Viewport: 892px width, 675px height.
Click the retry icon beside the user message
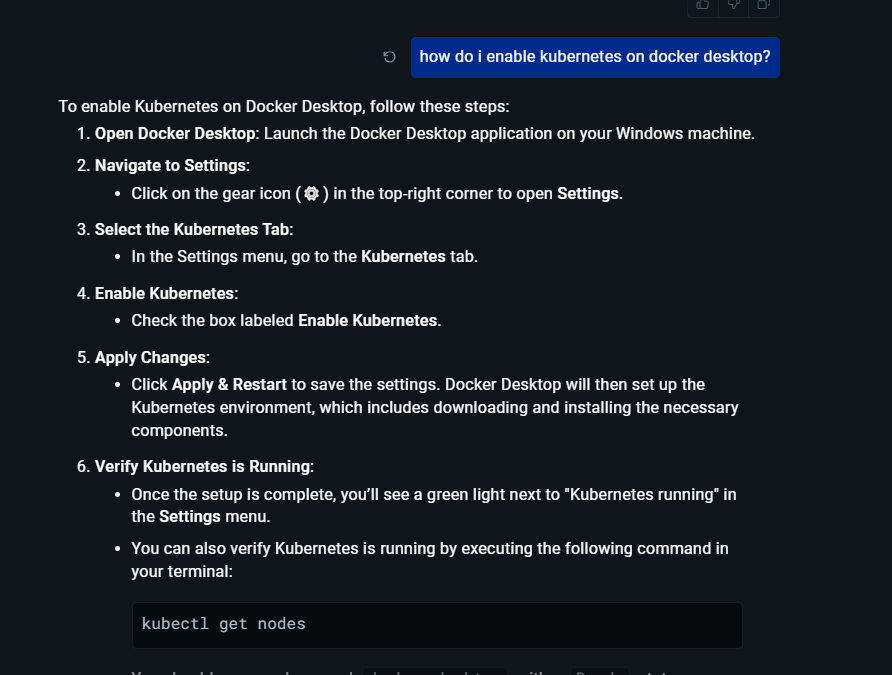(389, 57)
